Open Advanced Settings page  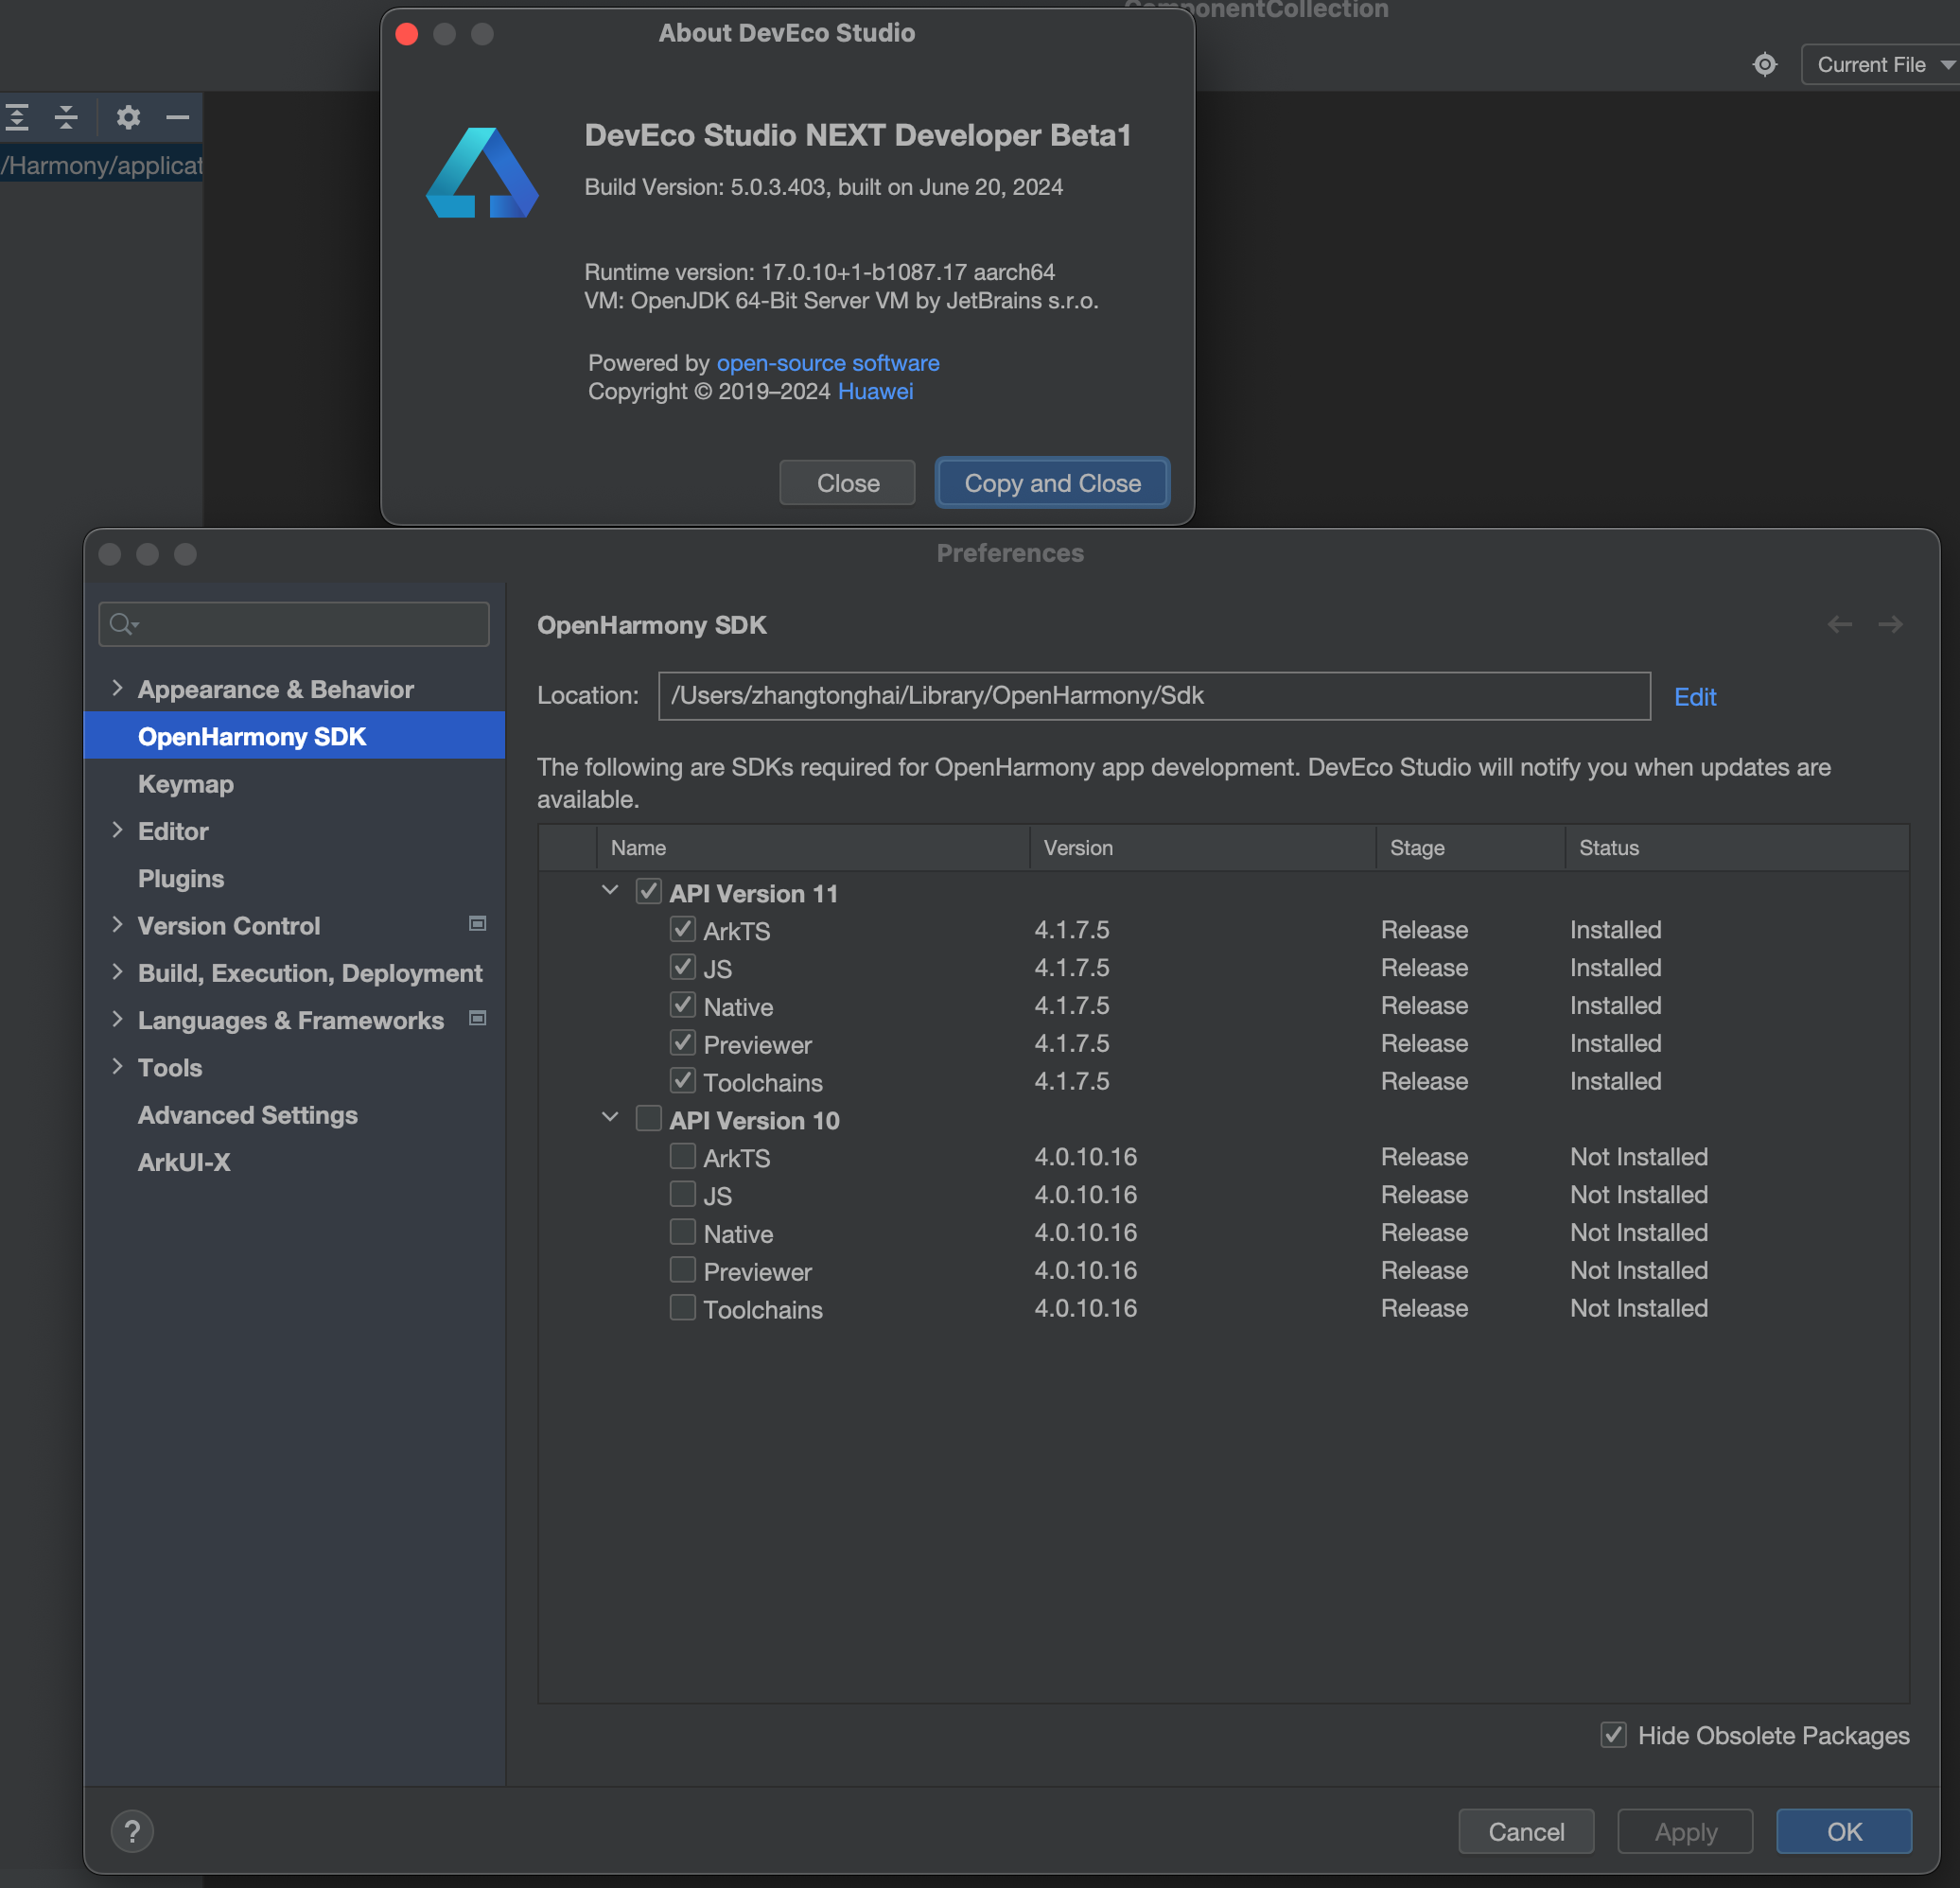pos(248,1115)
